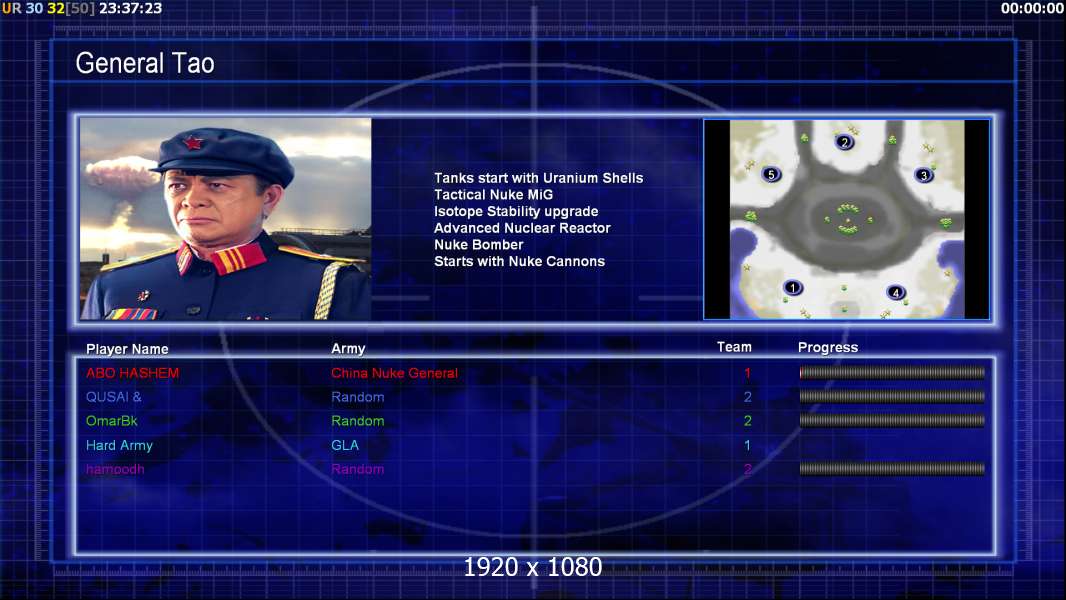
Task: Click 'Isotope Stability upgrade' text
Action: tap(516, 211)
